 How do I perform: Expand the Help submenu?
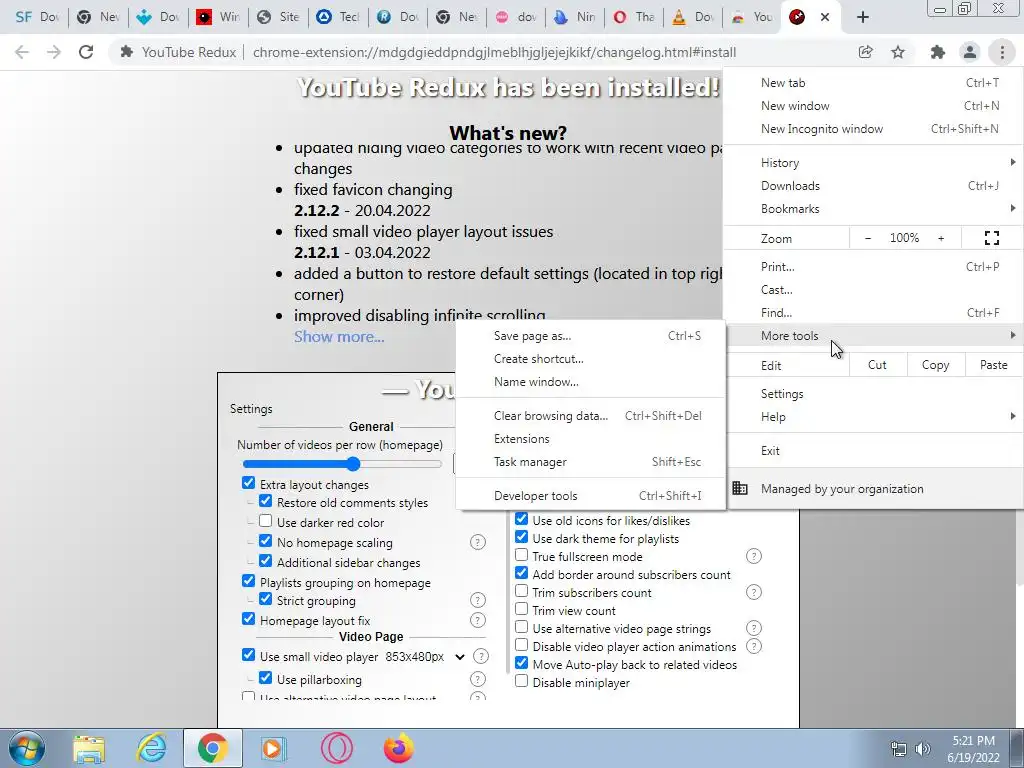coord(873,417)
